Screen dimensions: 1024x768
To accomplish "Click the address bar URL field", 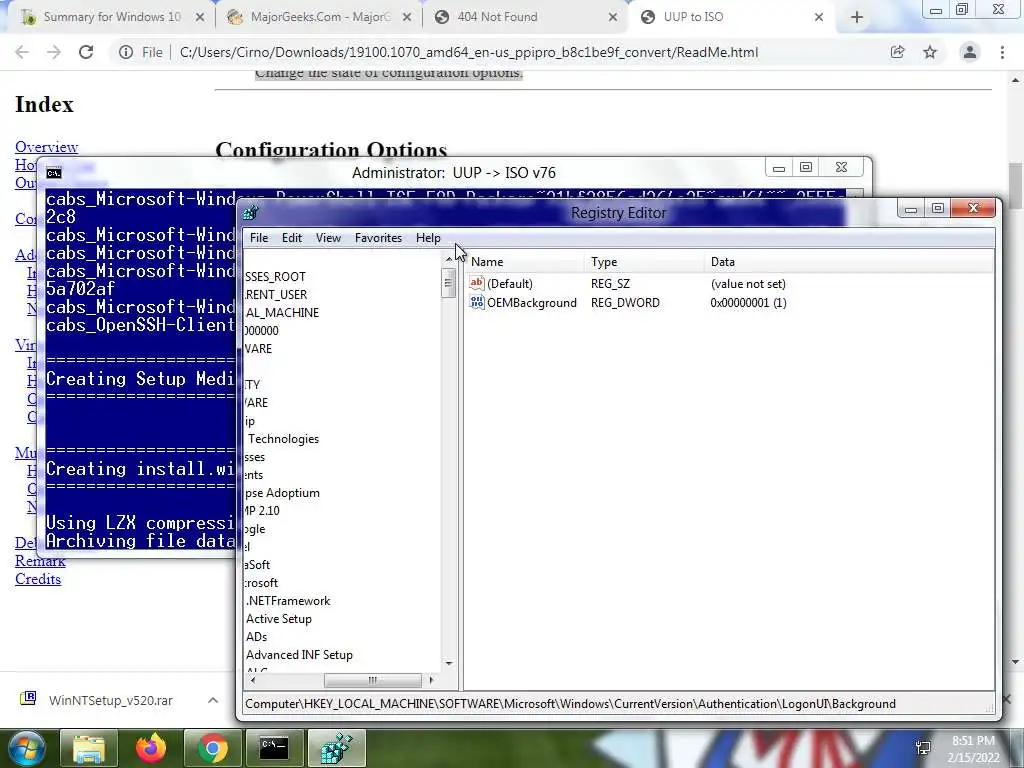I will click(x=468, y=52).
